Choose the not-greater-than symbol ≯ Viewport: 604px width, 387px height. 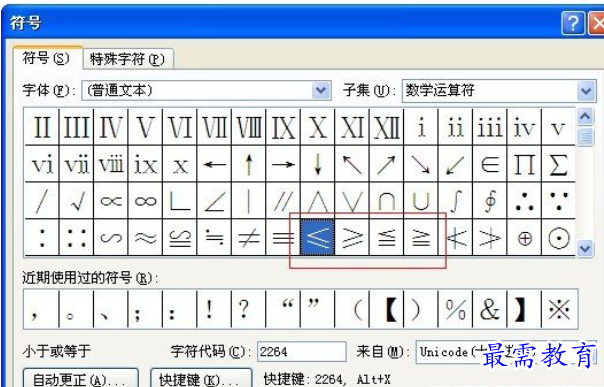pyautogui.click(x=490, y=237)
